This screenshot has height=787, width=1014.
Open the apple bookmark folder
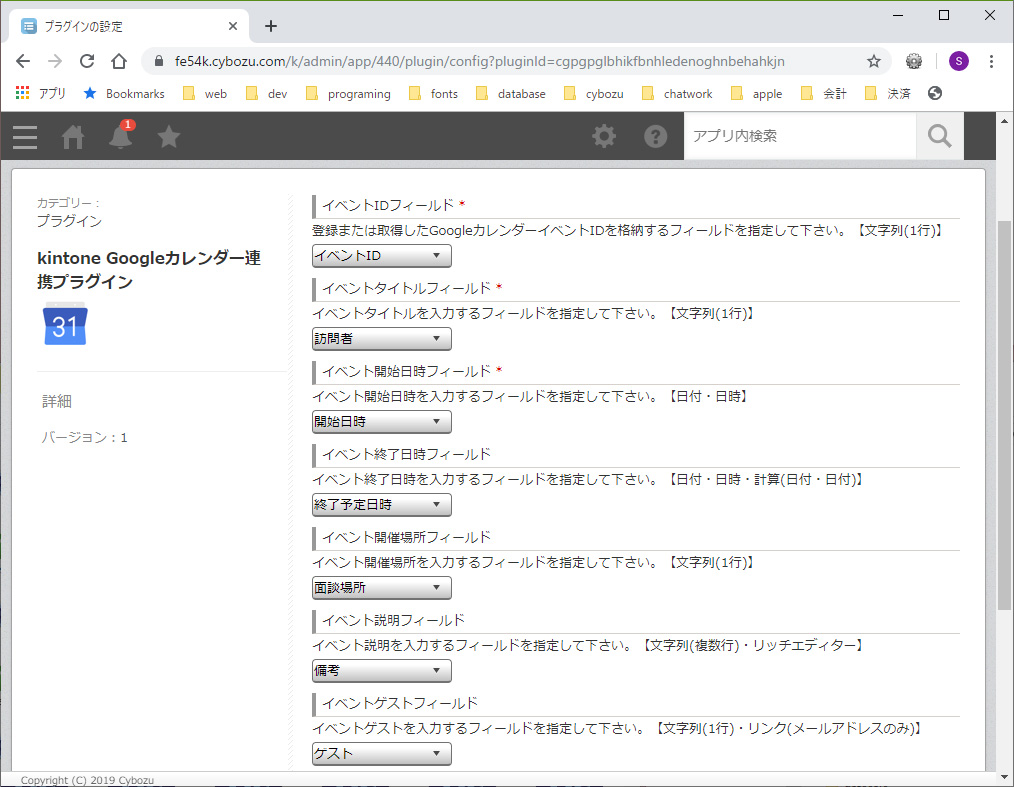click(x=757, y=93)
